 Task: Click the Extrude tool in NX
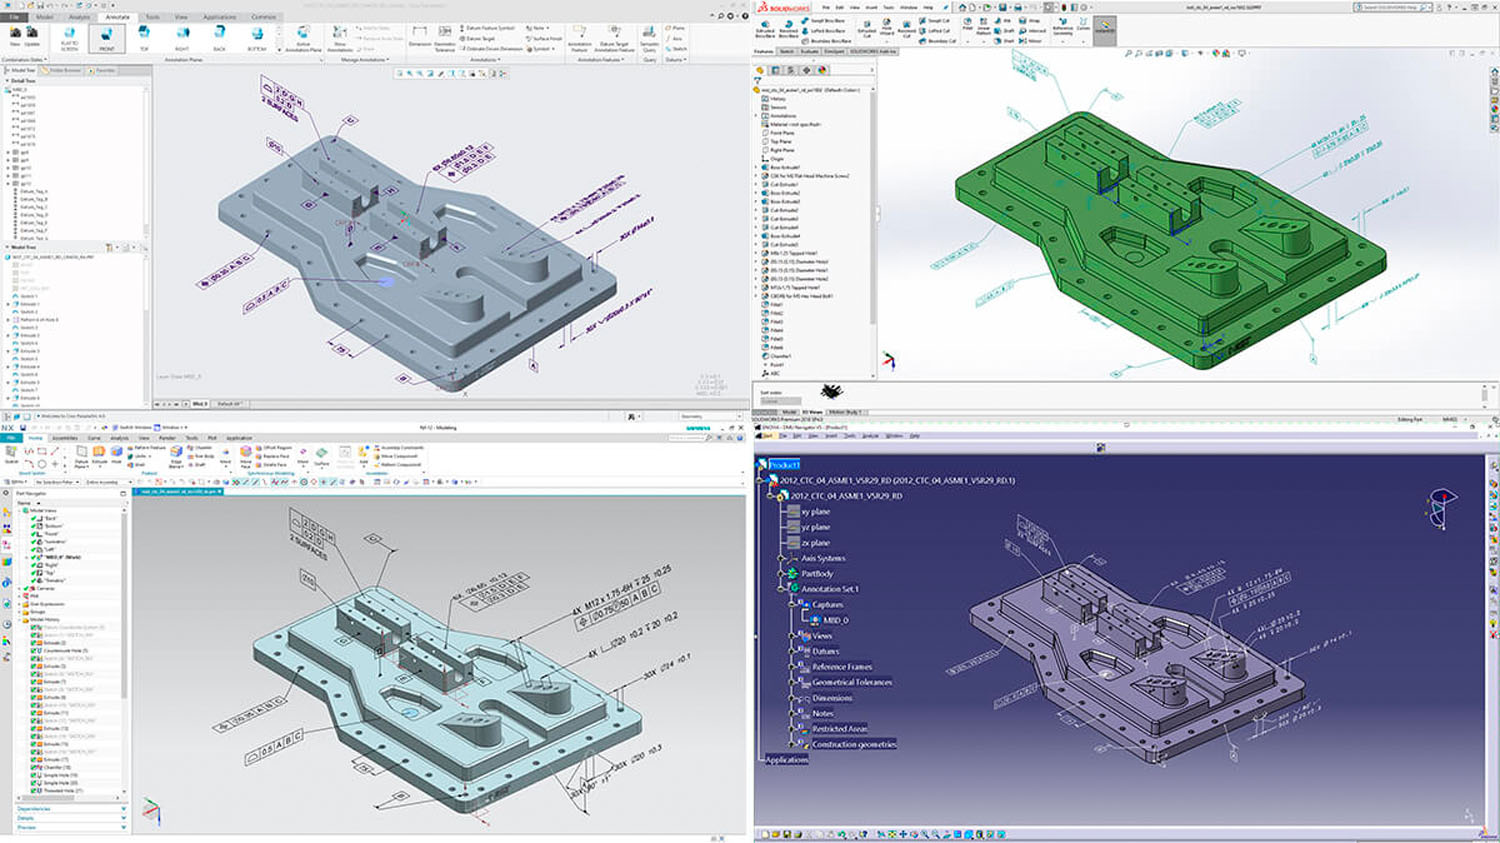click(99, 455)
